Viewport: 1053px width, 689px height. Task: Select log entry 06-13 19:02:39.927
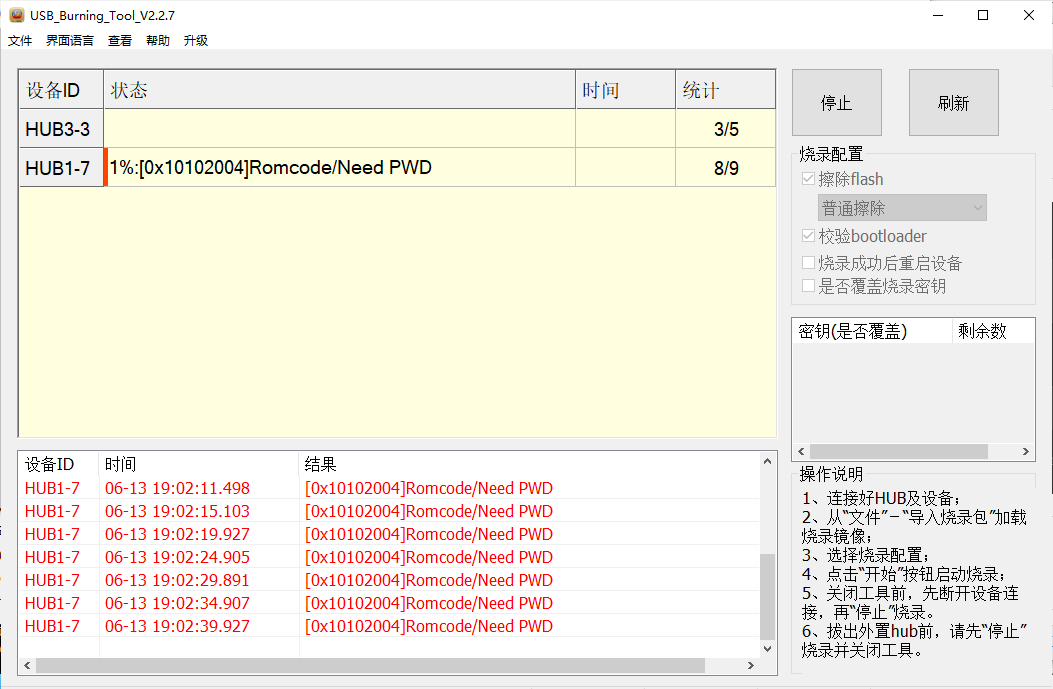390,626
